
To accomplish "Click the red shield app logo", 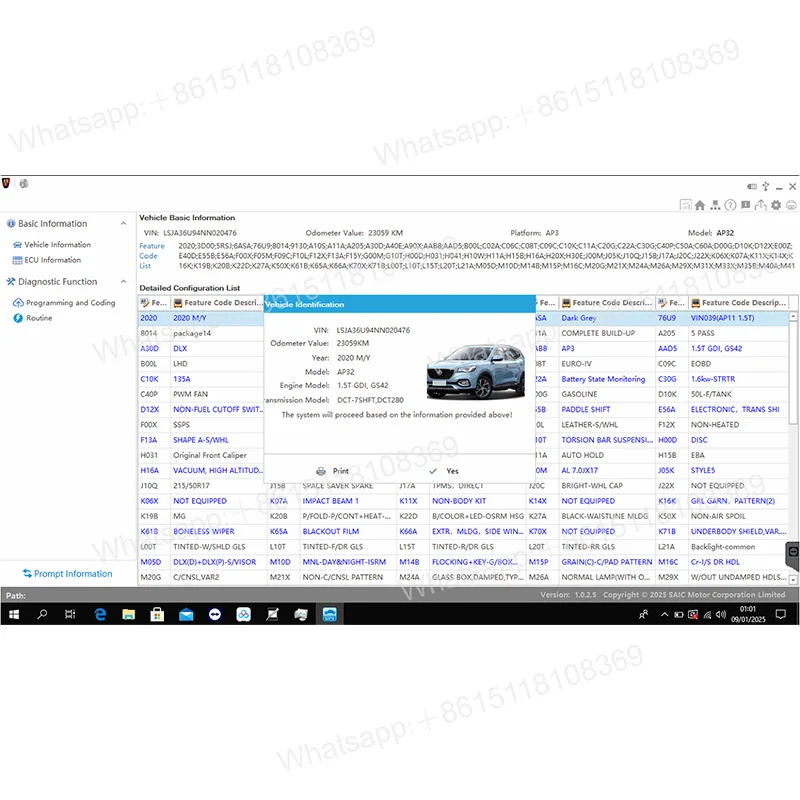I will 6,183.
